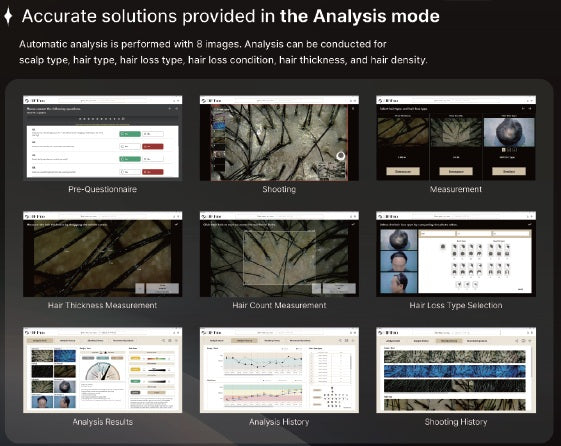This screenshot has height=446, width=561.
Task: Switch to last tab in Shooting History window
Action: coord(476,341)
